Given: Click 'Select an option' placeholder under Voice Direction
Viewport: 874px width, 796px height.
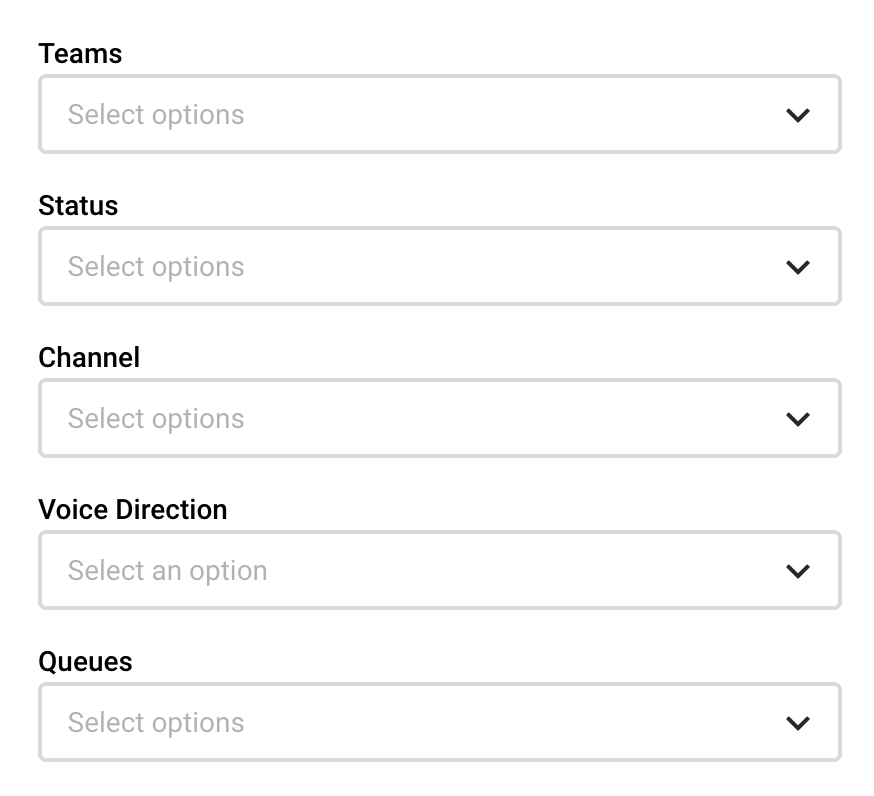Looking at the screenshot, I should 167,570.
